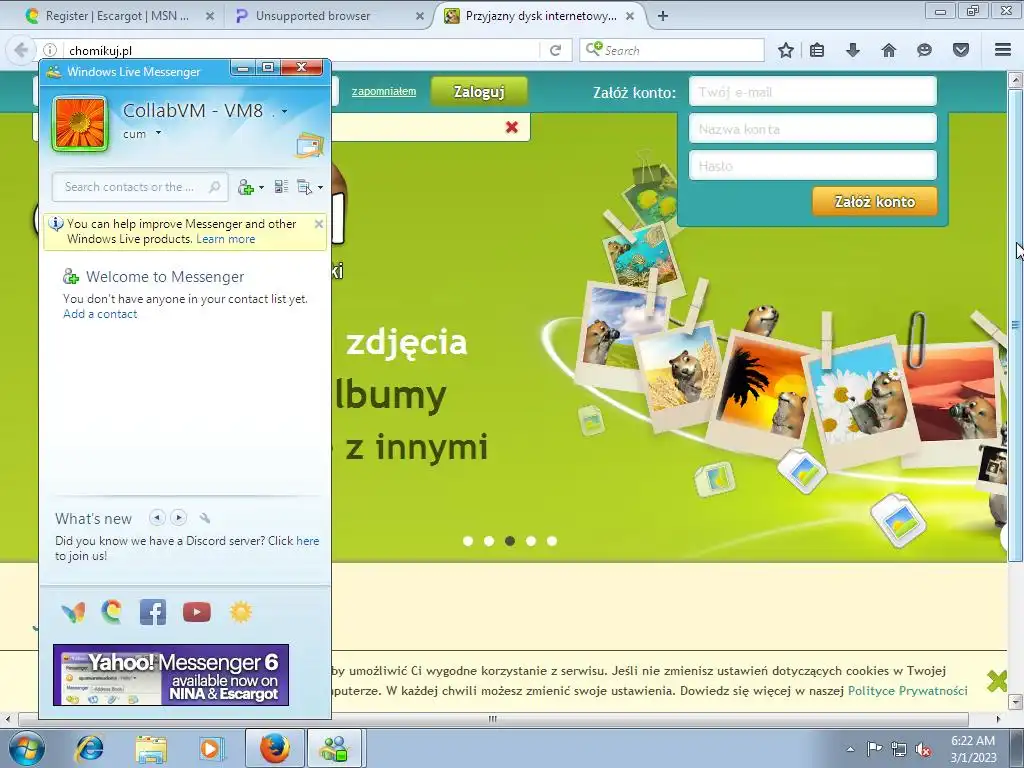Viewport: 1024px width, 768px height.
Task: Open What's new options wrench icon
Action: (x=204, y=518)
